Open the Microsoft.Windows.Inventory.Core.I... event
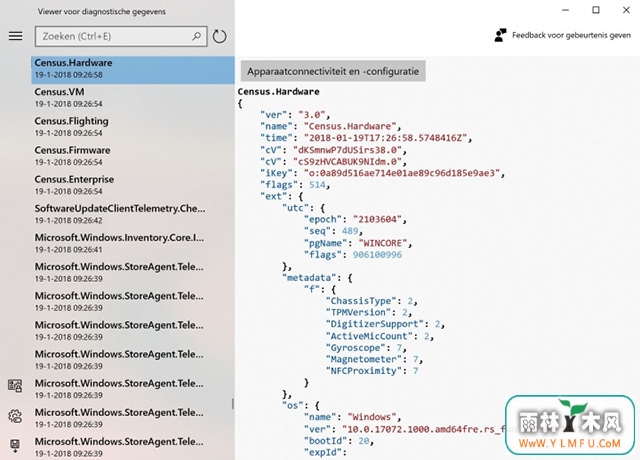Viewport: 640px width, 460px height. [133, 243]
